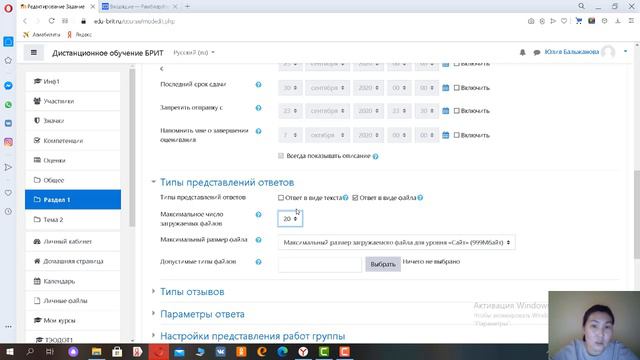Click help icon for Напомнить мне о завершении оценивания
Viewport: 640px width, 360px height.
[258, 131]
